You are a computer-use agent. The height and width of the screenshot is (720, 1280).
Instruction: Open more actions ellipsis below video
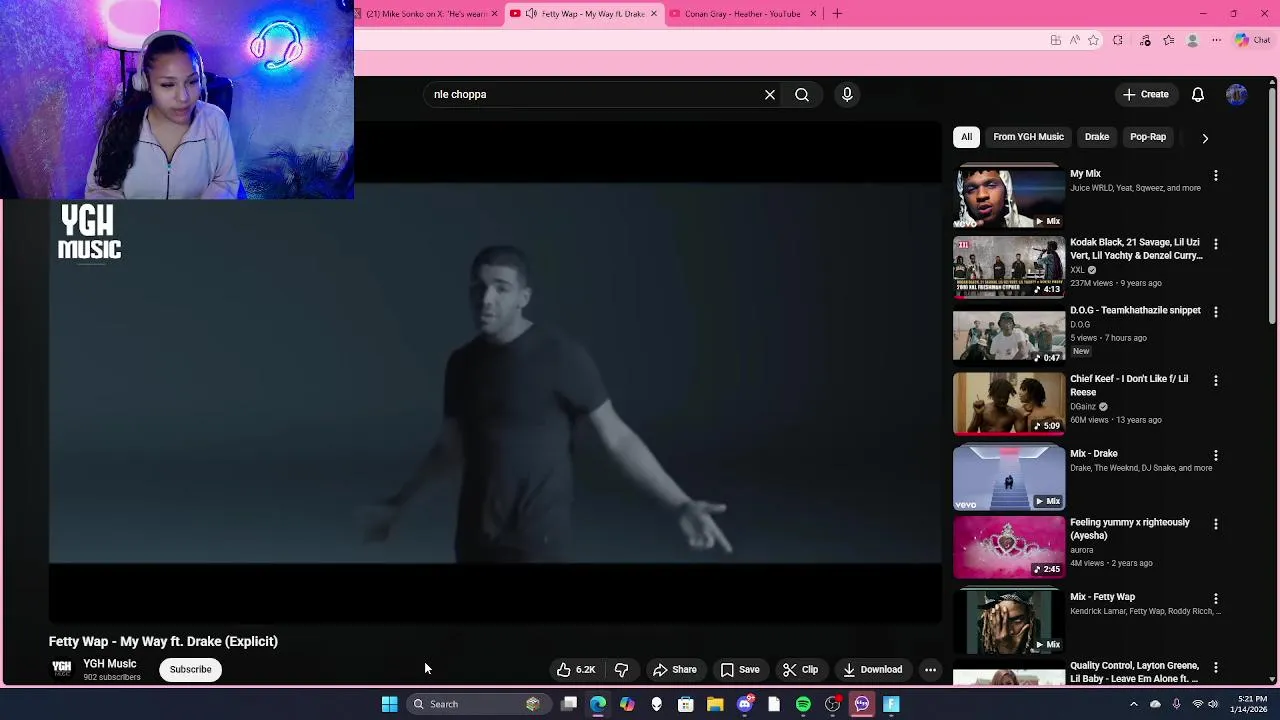click(x=930, y=670)
